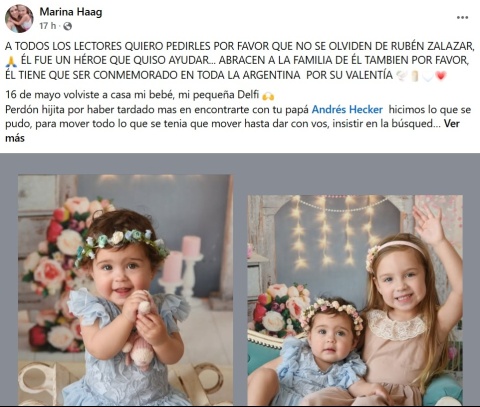Click the dove emoji in the post
Screen dimensions: 480x407
pyautogui.click(x=401, y=76)
